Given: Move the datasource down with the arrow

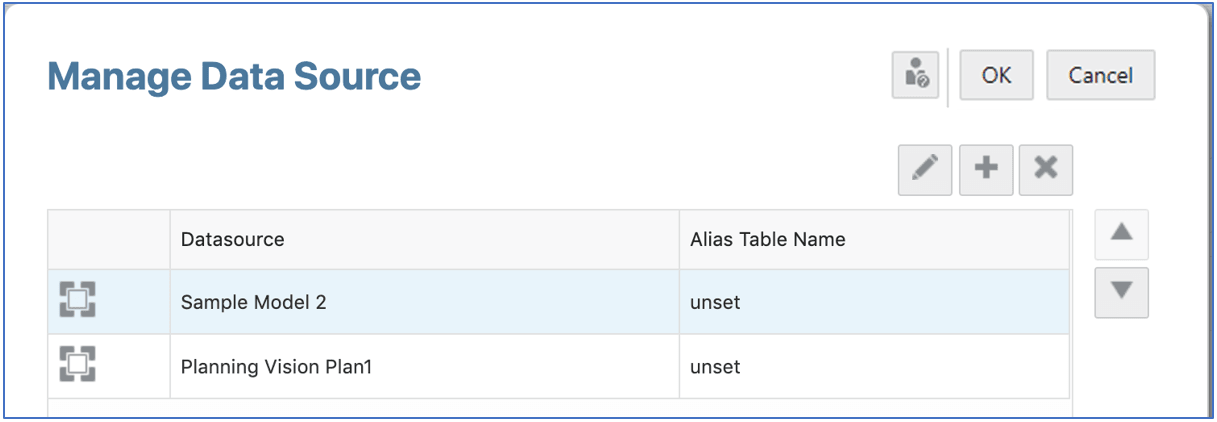Looking at the screenshot, I should click(1121, 292).
